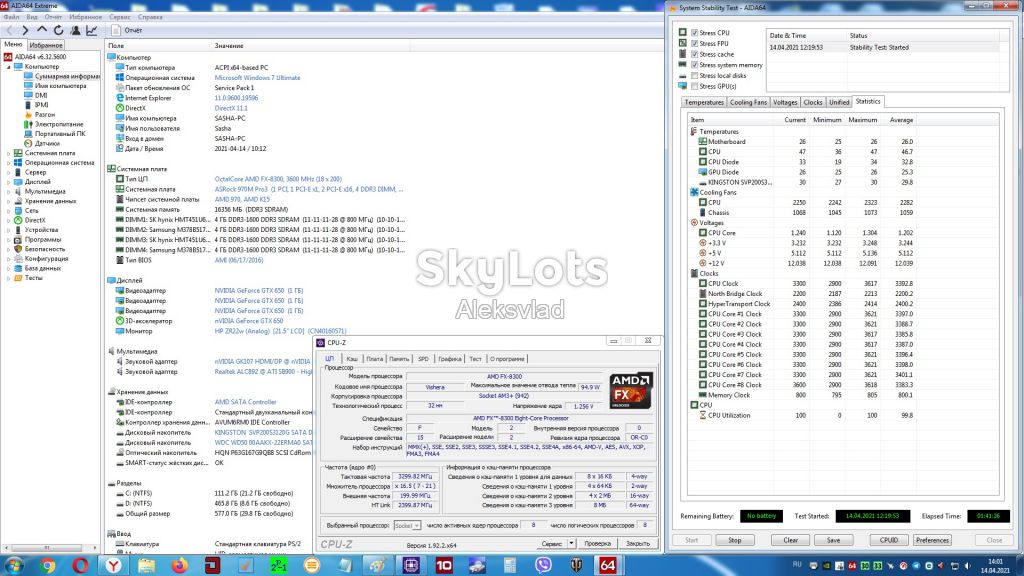
Task: Toggle the Stress cache checkbox
Action: [x=695, y=54]
